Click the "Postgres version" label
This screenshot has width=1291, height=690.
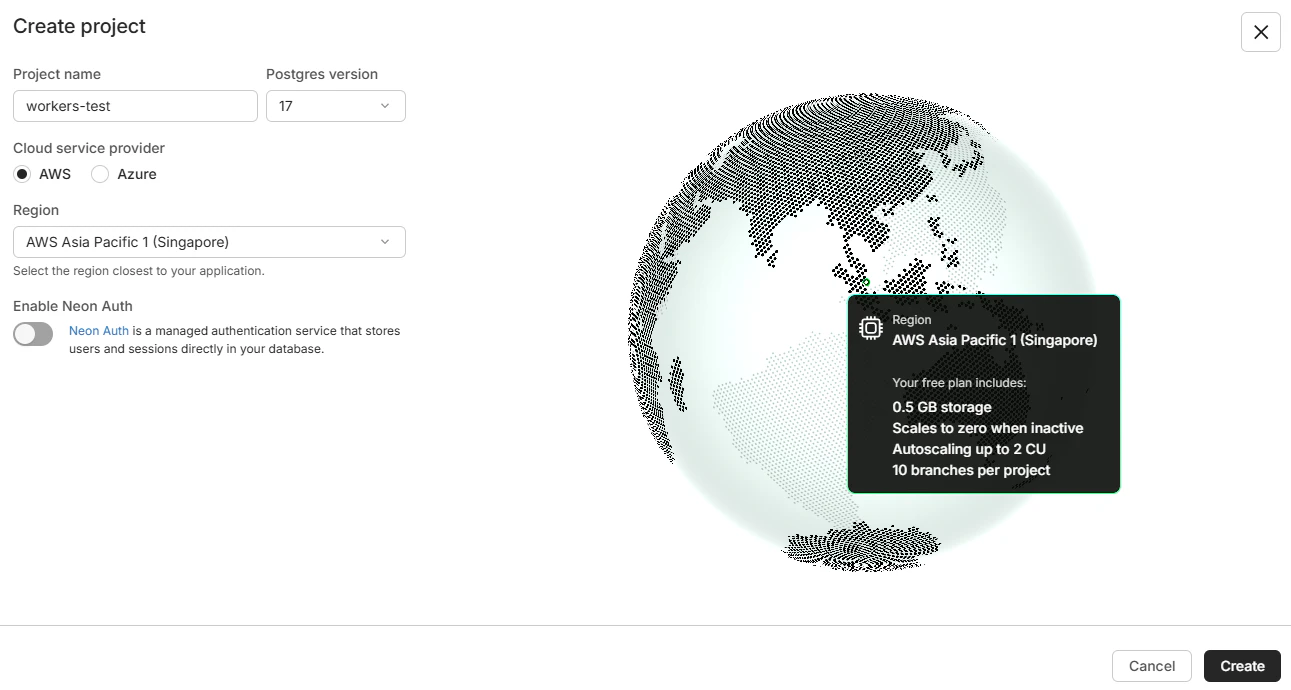coord(322,74)
